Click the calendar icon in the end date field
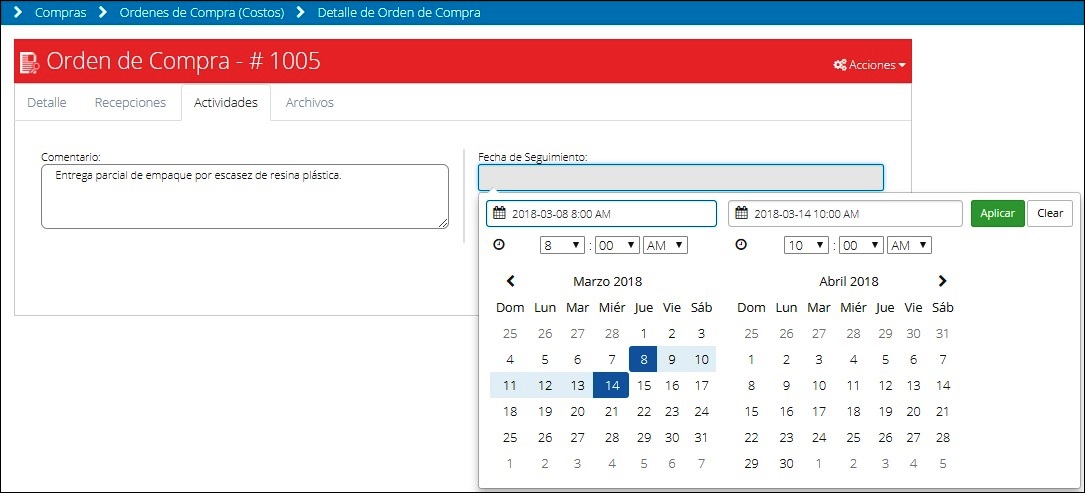 pos(741,213)
